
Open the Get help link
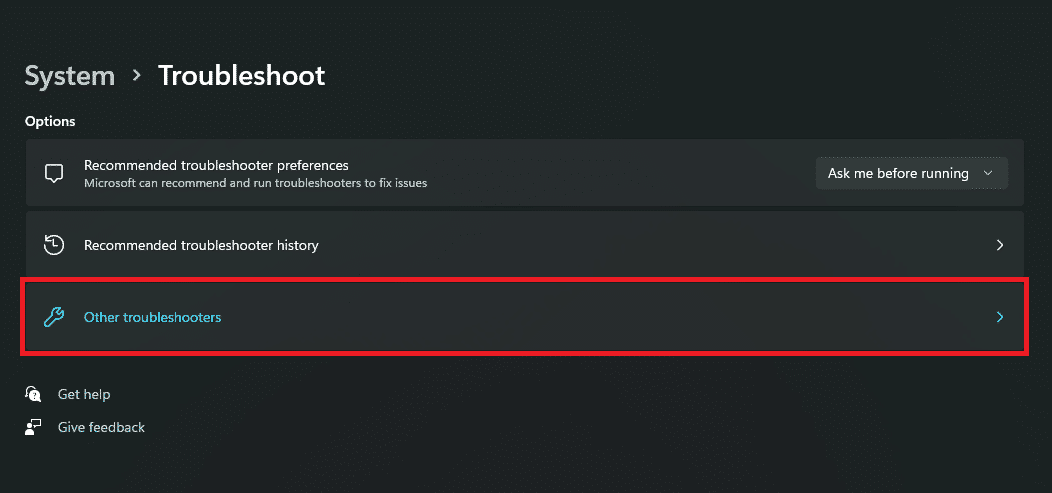coord(84,394)
